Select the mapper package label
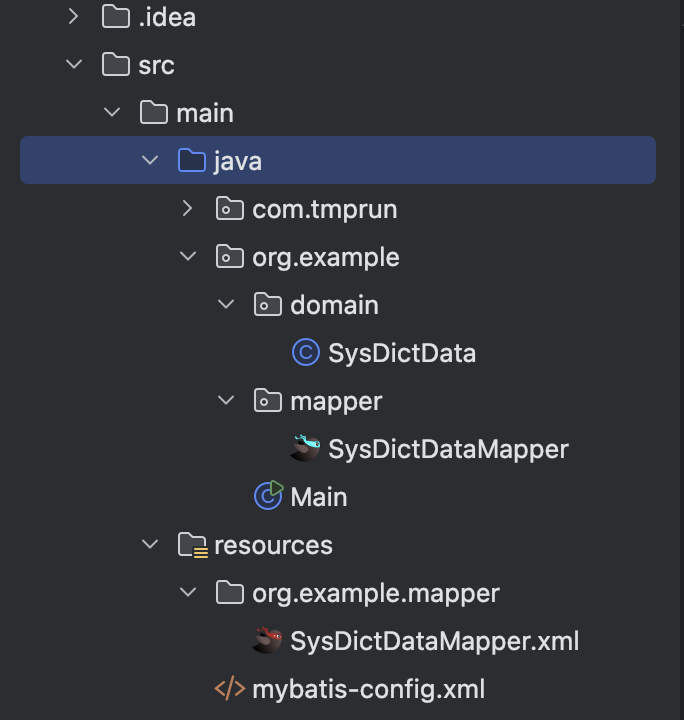Screen dimensions: 684x720 coord(336,402)
